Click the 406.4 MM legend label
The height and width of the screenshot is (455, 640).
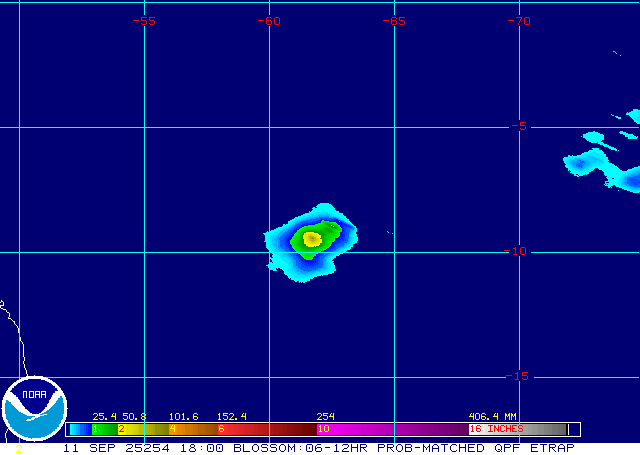pos(492,416)
